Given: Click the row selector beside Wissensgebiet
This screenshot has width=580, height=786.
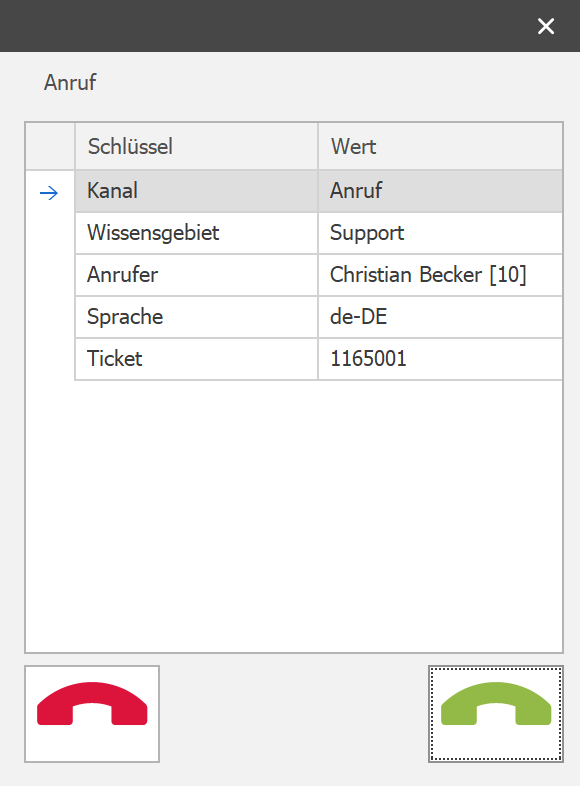Looking at the screenshot, I should (50, 233).
